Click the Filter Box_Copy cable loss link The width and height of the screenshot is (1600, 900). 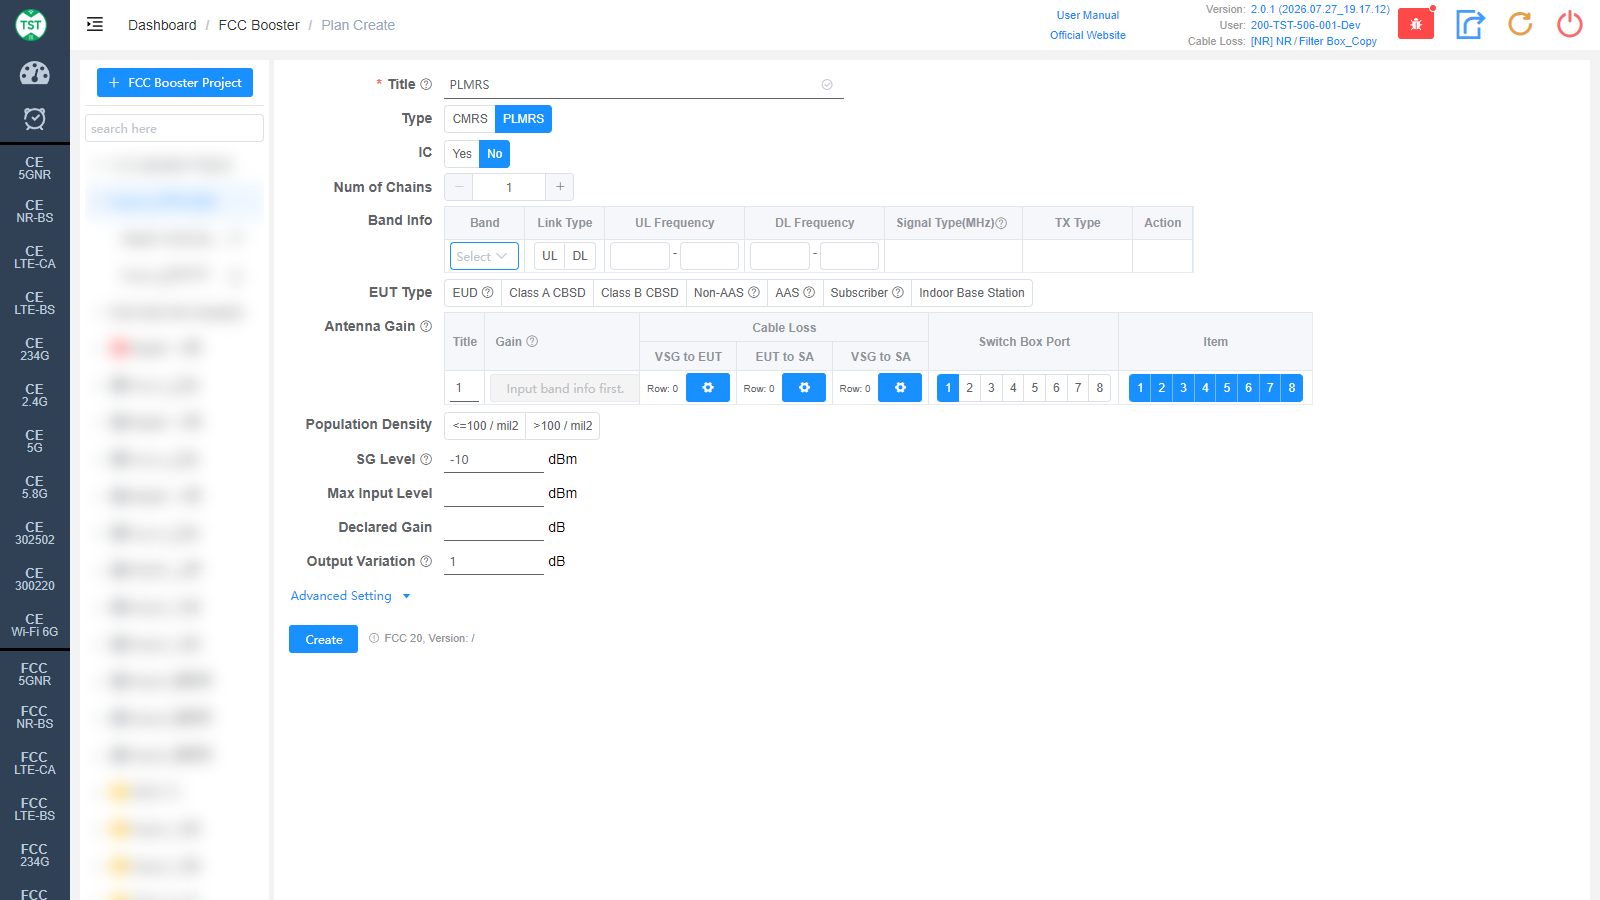click(1314, 41)
